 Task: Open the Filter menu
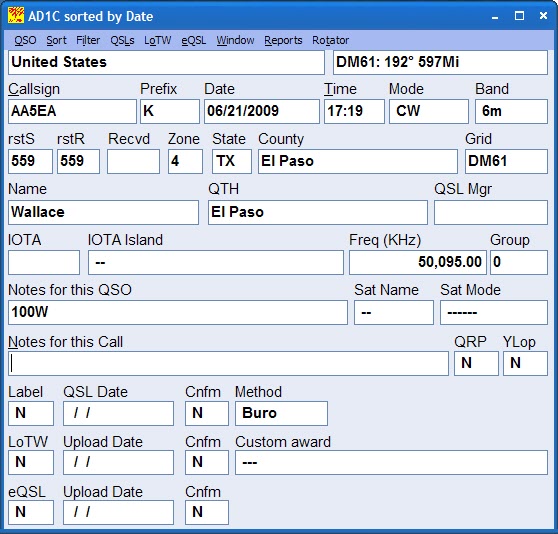coord(88,40)
